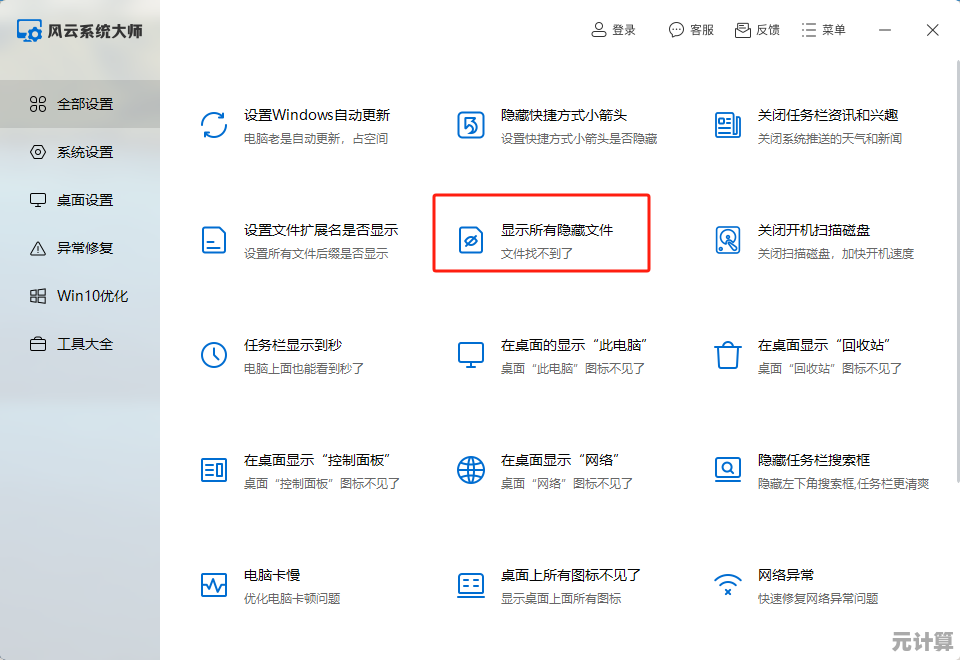Screen dimensions: 960x660
Task: Open 工具大全 in the sidebar
Action: click(80, 344)
